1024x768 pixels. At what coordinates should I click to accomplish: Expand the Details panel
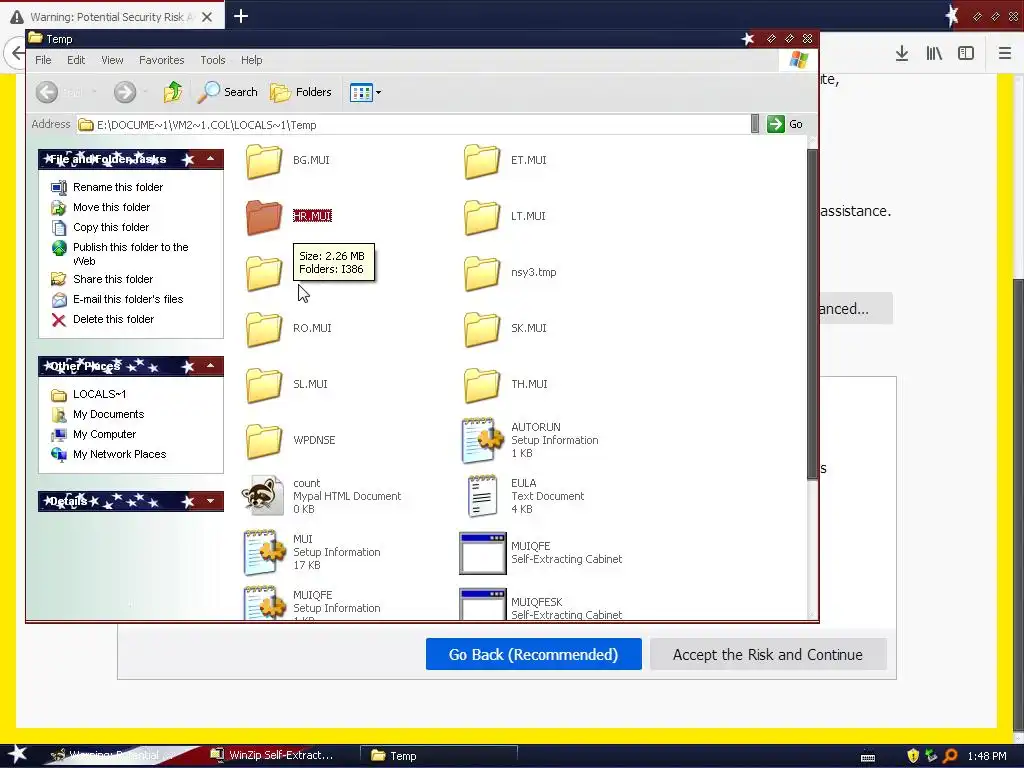tap(210, 501)
